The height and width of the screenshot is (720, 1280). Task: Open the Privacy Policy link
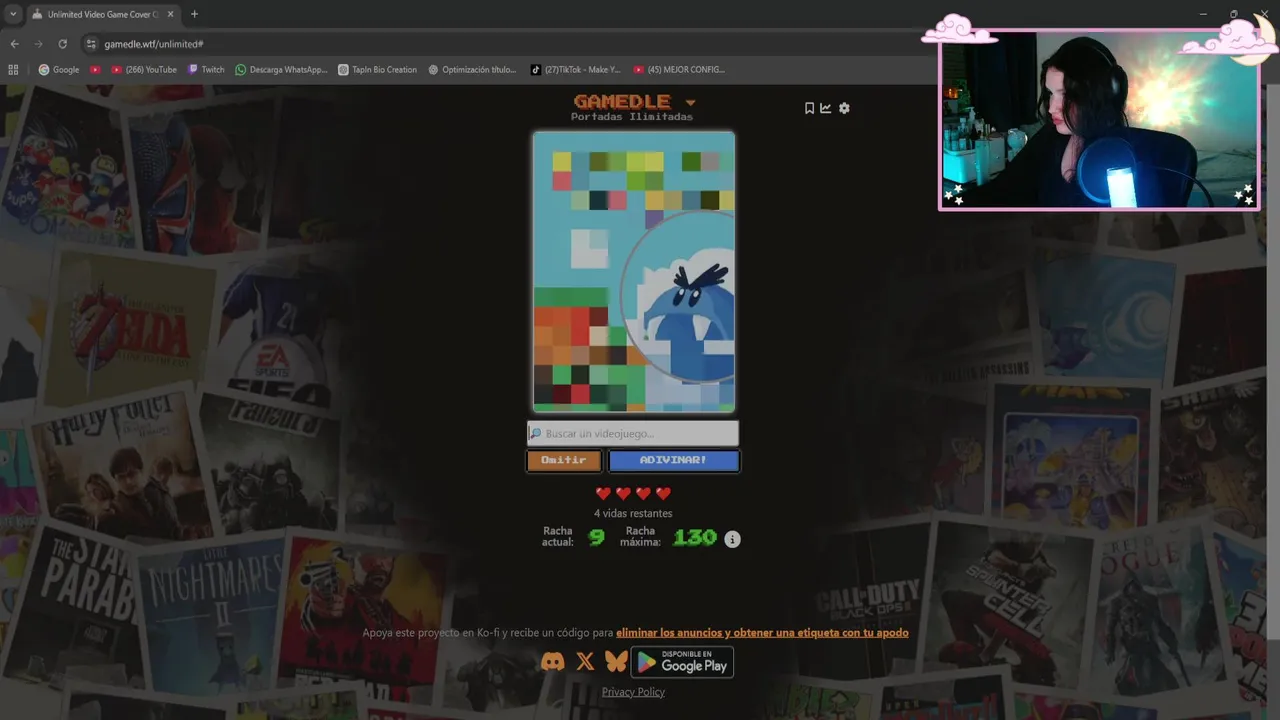click(x=633, y=692)
